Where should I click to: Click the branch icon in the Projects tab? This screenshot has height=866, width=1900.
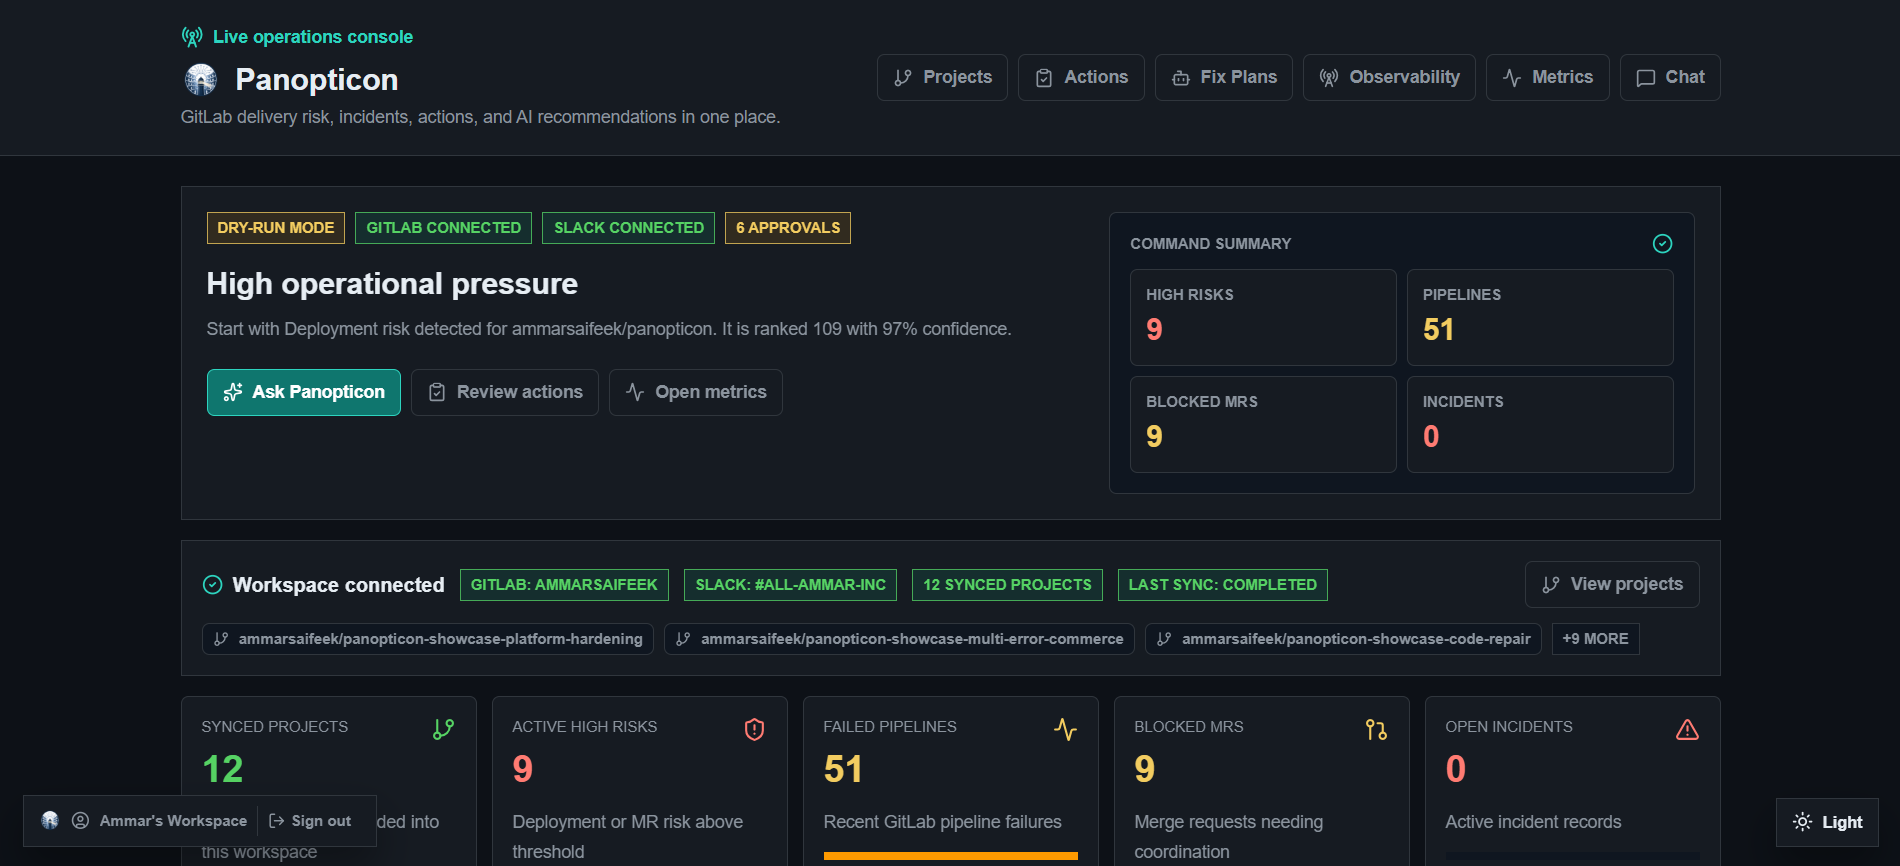tap(903, 78)
